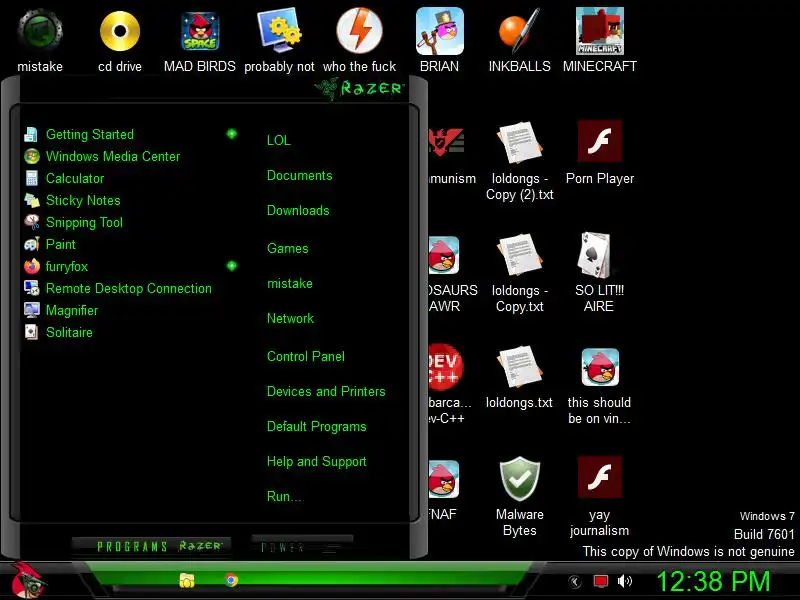The width and height of the screenshot is (800, 600).
Task: Show hidden tray icons arrow
Action: coord(575,581)
